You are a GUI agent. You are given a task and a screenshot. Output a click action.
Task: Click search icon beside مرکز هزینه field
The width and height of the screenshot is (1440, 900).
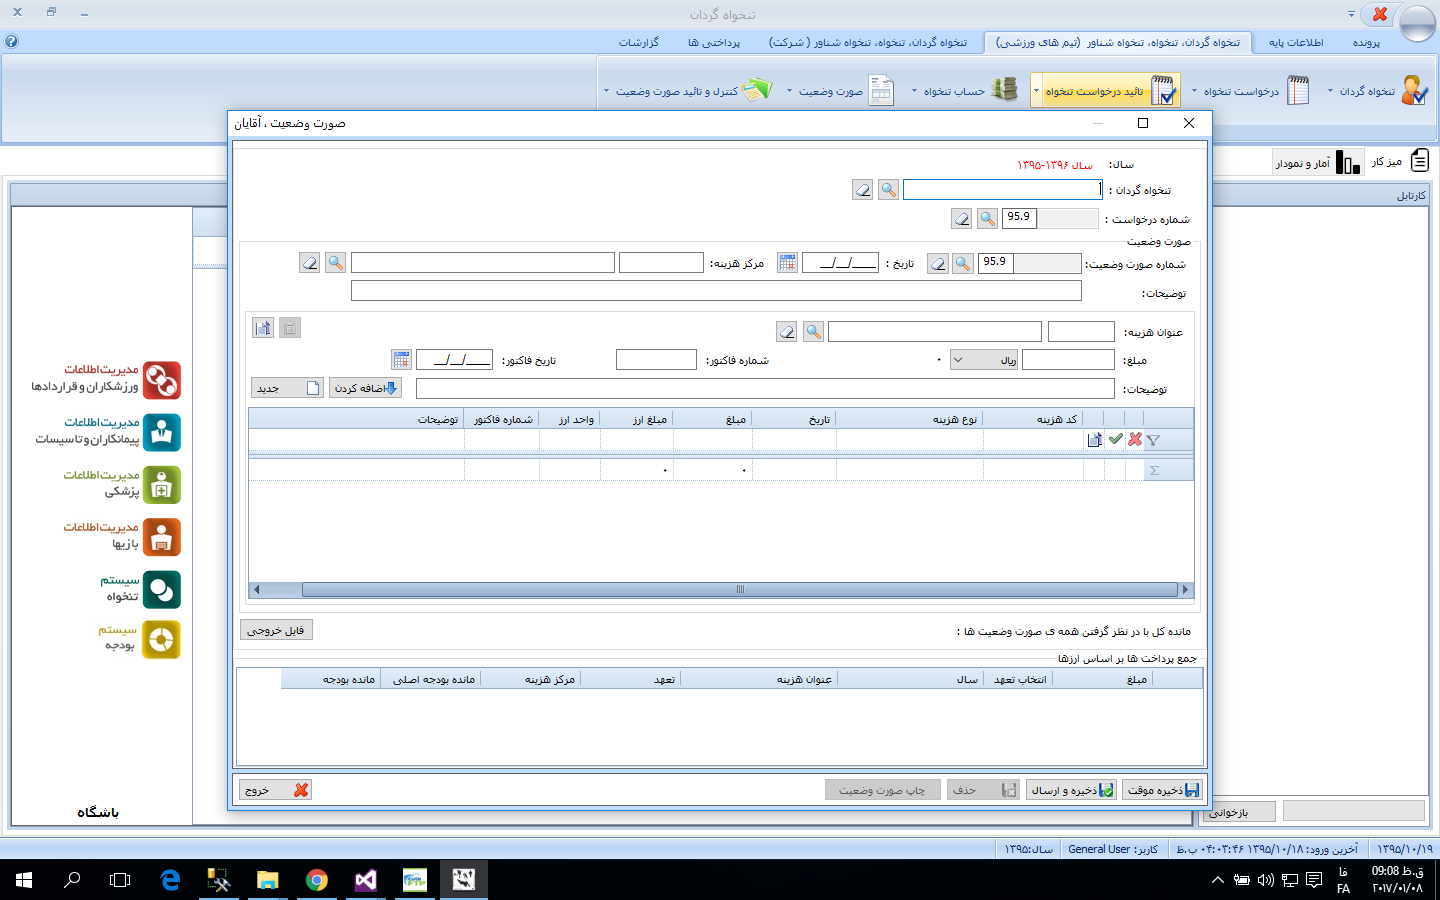click(x=336, y=263)
